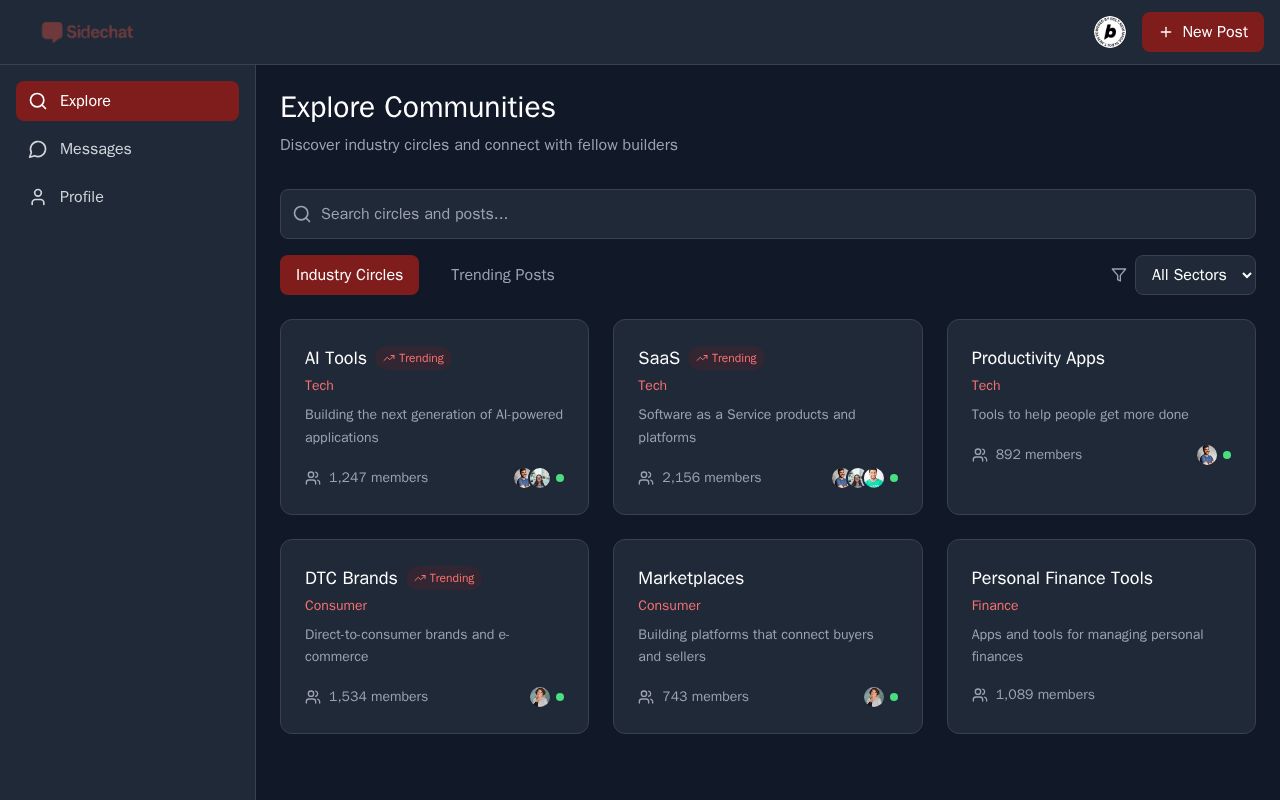Open the Marketplaces circle title

[x=691, y=578]
